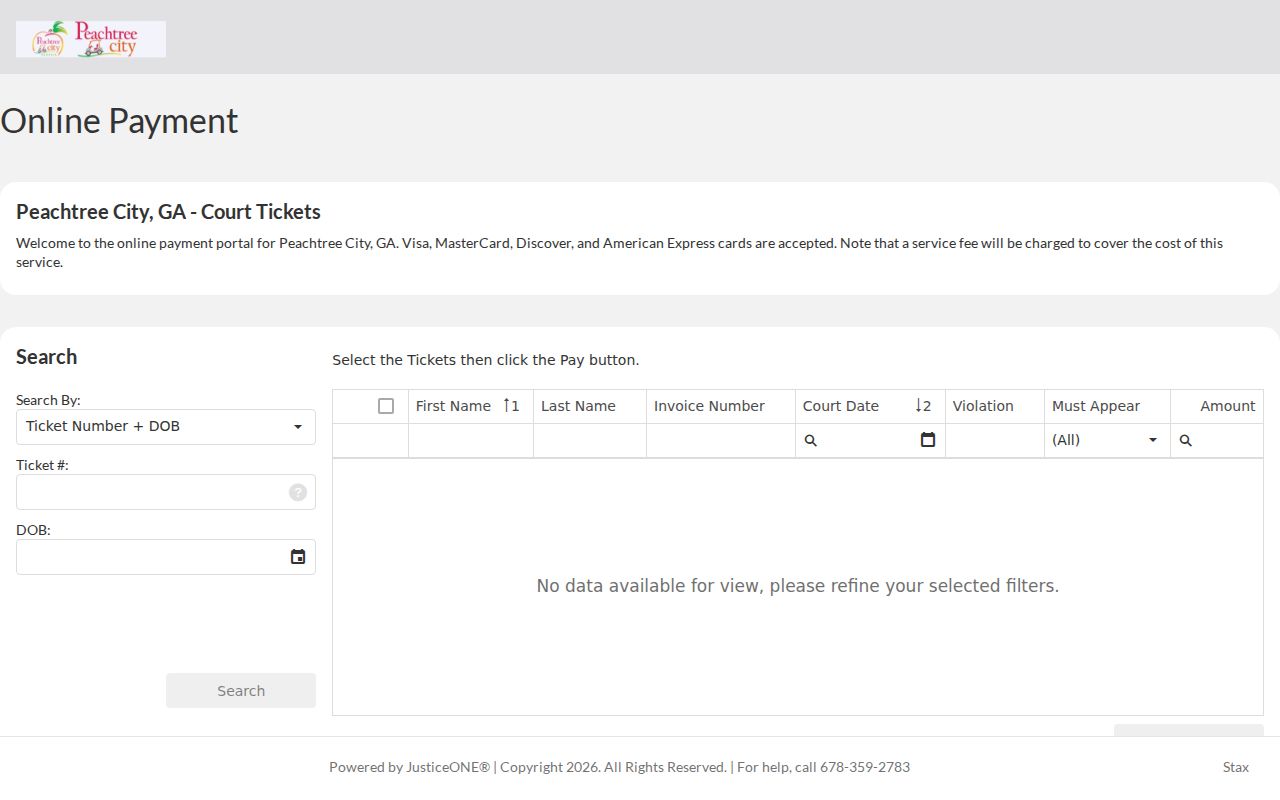Open the DOB calendar picker icon
This screenshot has height=800, width=1280.
[x=298, y=557]
